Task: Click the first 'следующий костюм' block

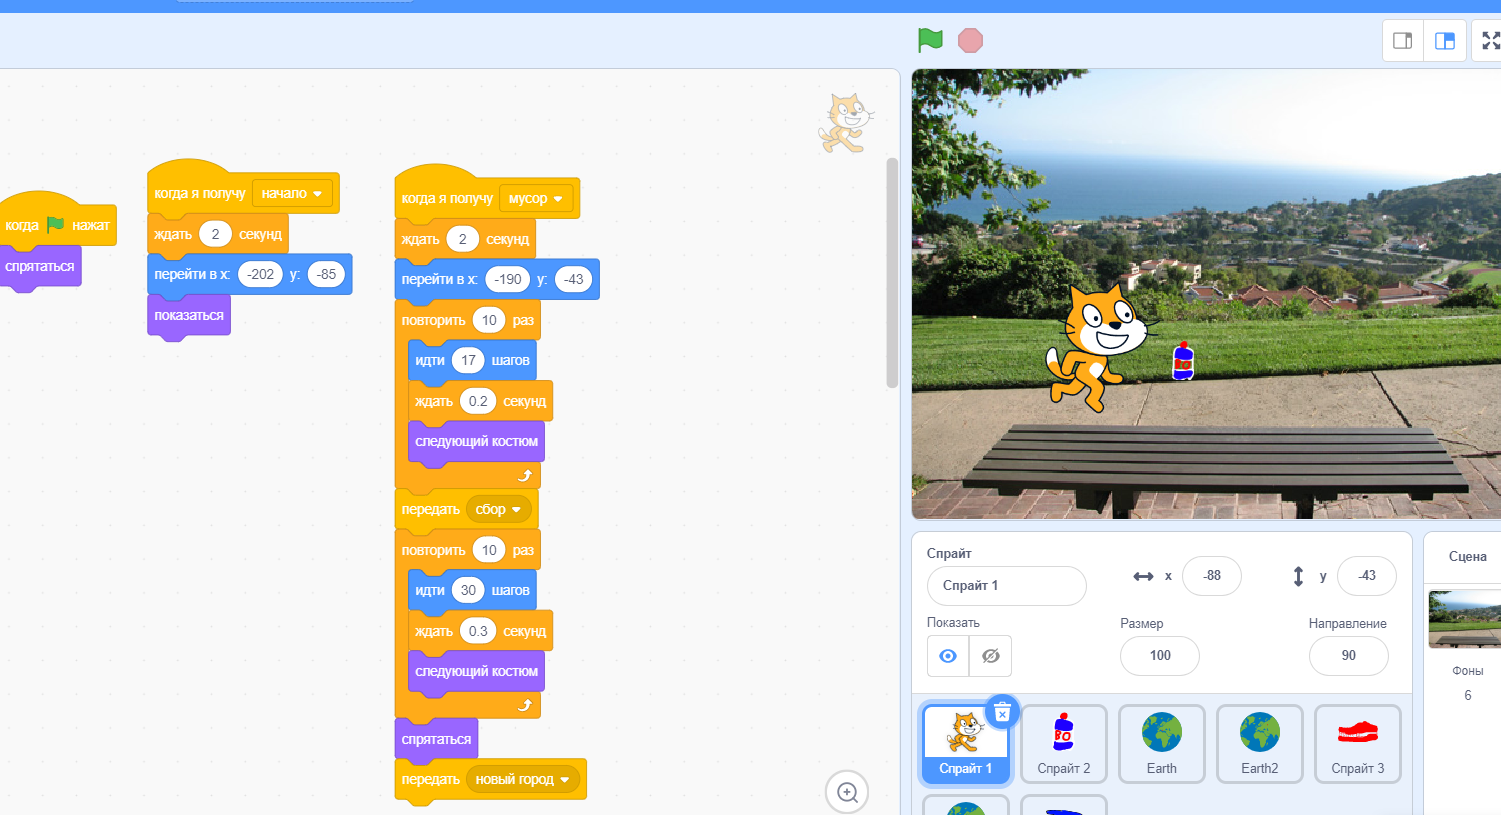Action: [x=476, y=442]
